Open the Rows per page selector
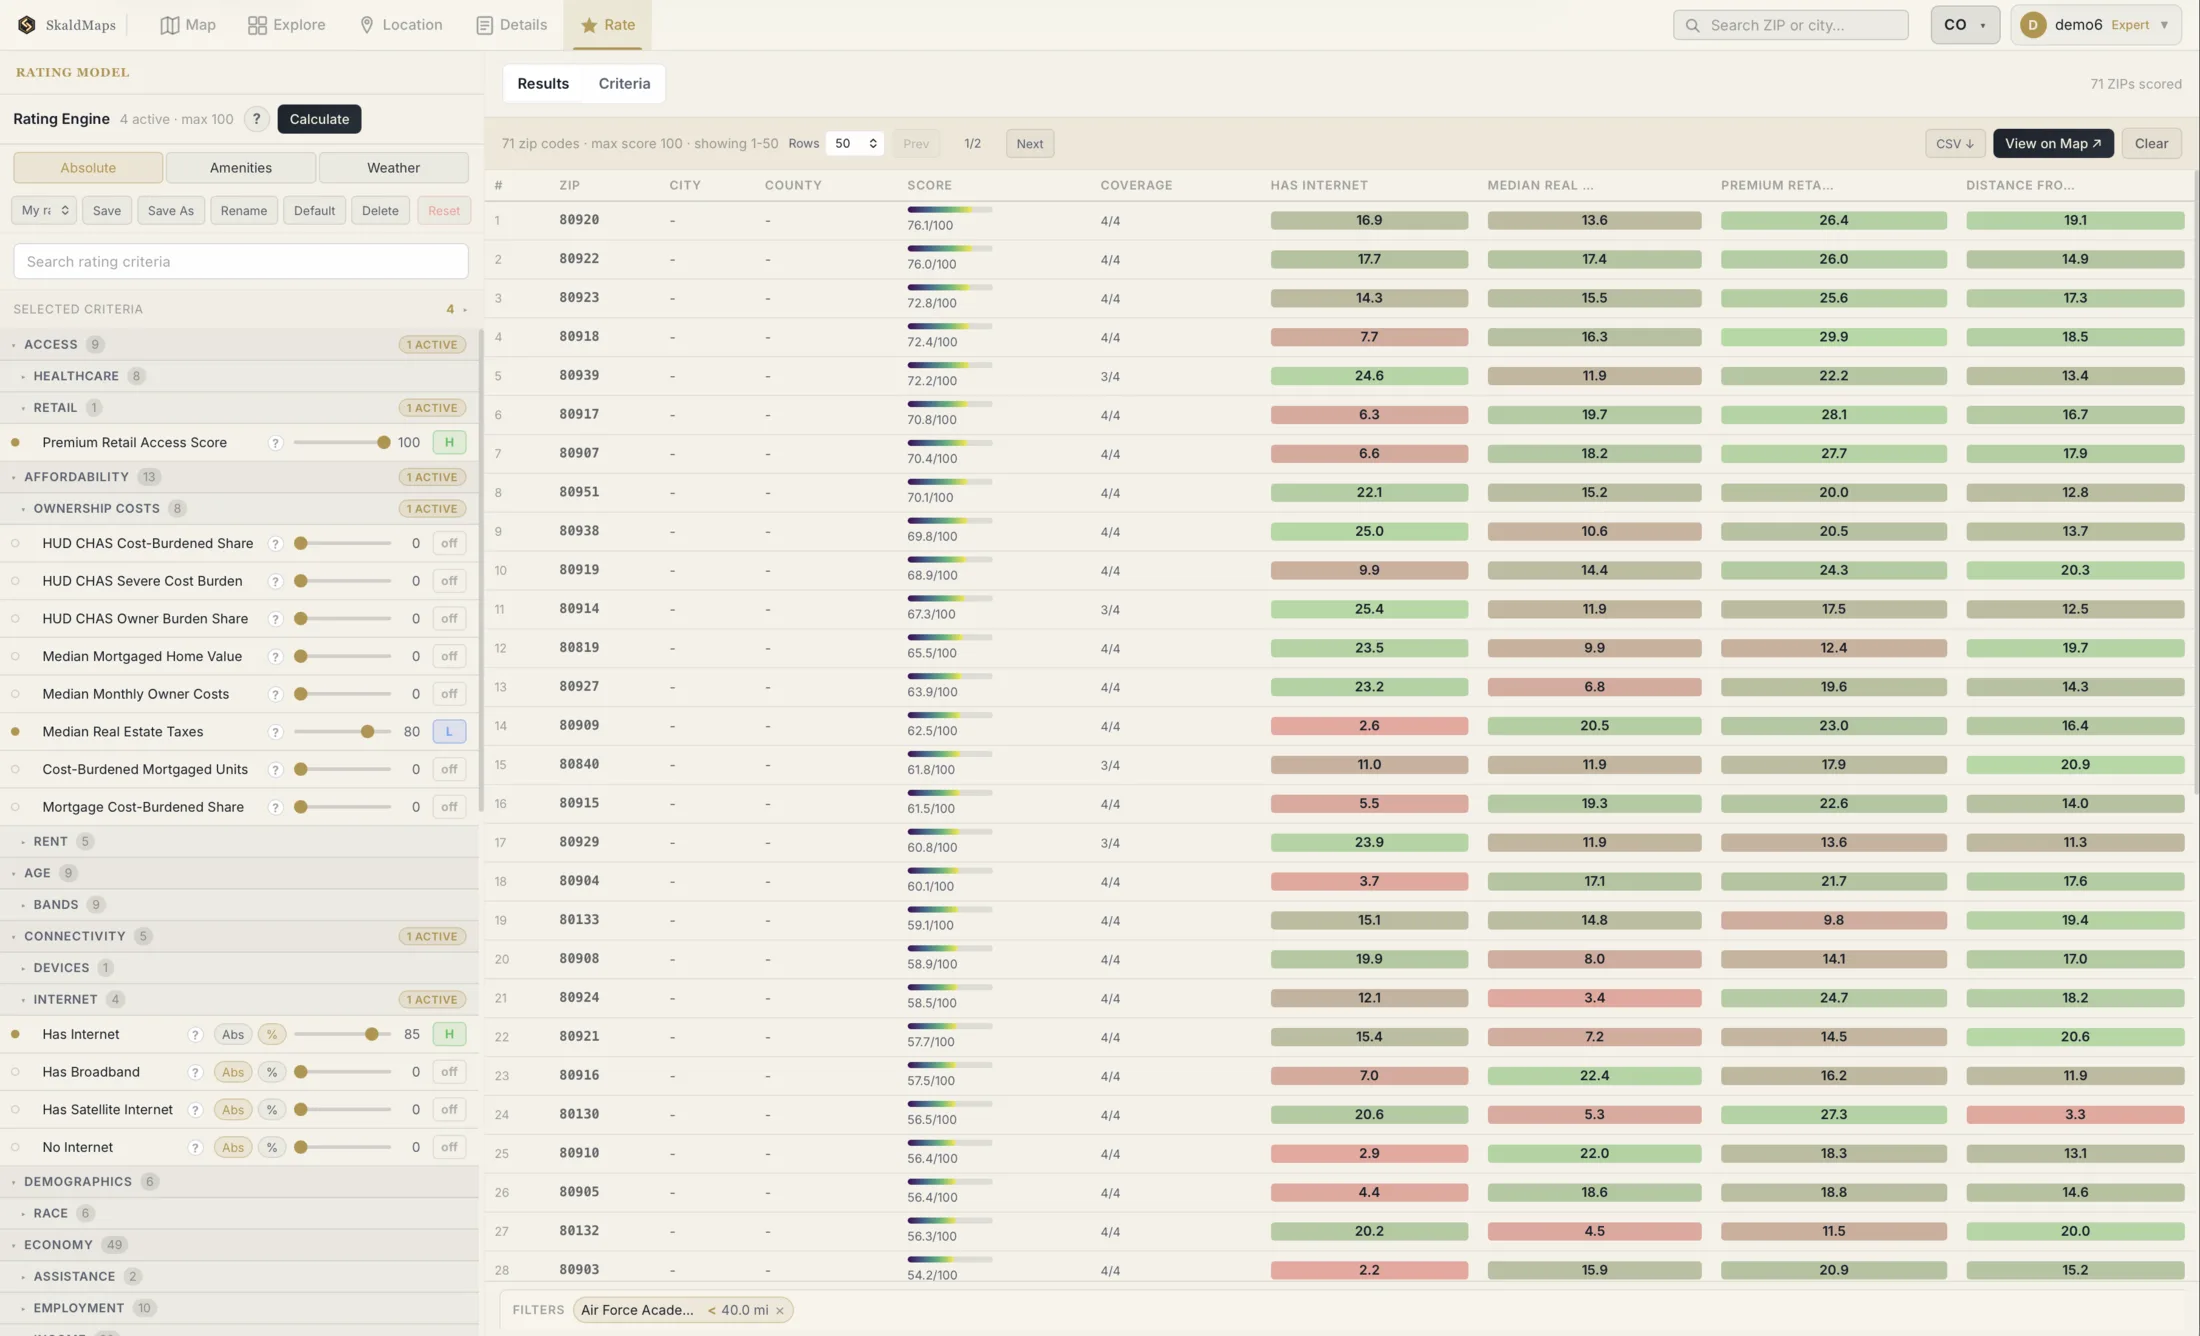The width and height of the screenshot is (2200, 1336). (x=854, y=144)
